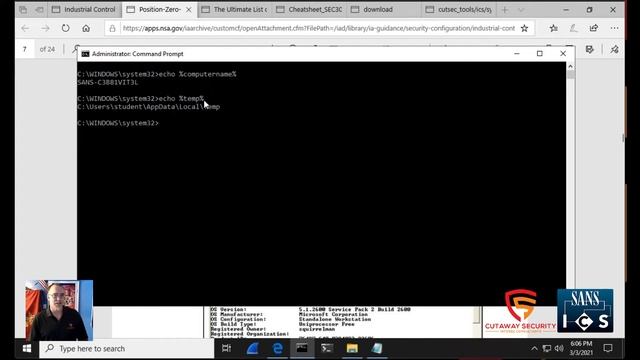Click the Edge back arrow button
The image size is (640, 360).
pos(25,28)
